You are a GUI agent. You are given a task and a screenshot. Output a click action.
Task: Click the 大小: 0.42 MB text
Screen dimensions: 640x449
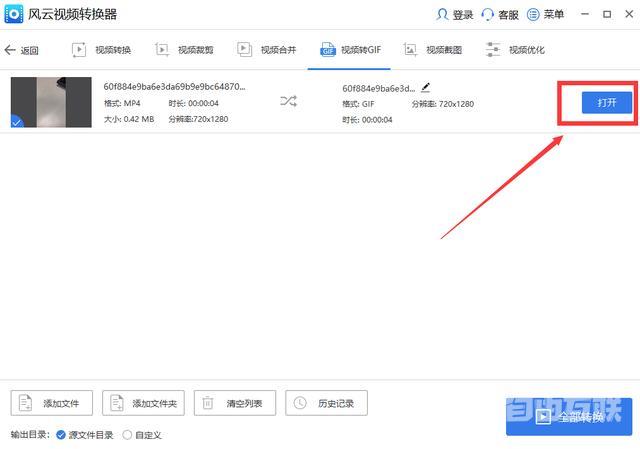coord(129,119)
